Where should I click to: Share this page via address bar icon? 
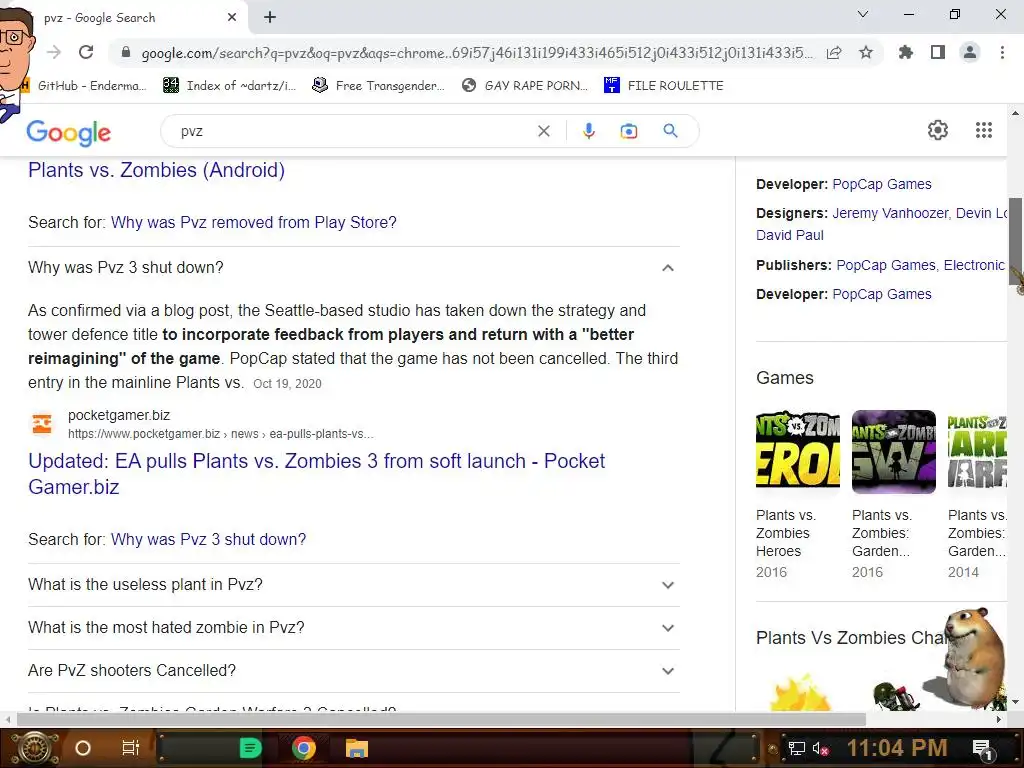click(834, 52)
